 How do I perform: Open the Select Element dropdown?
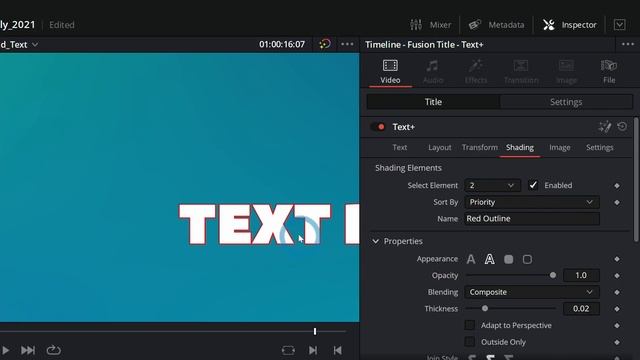point(492,185)
